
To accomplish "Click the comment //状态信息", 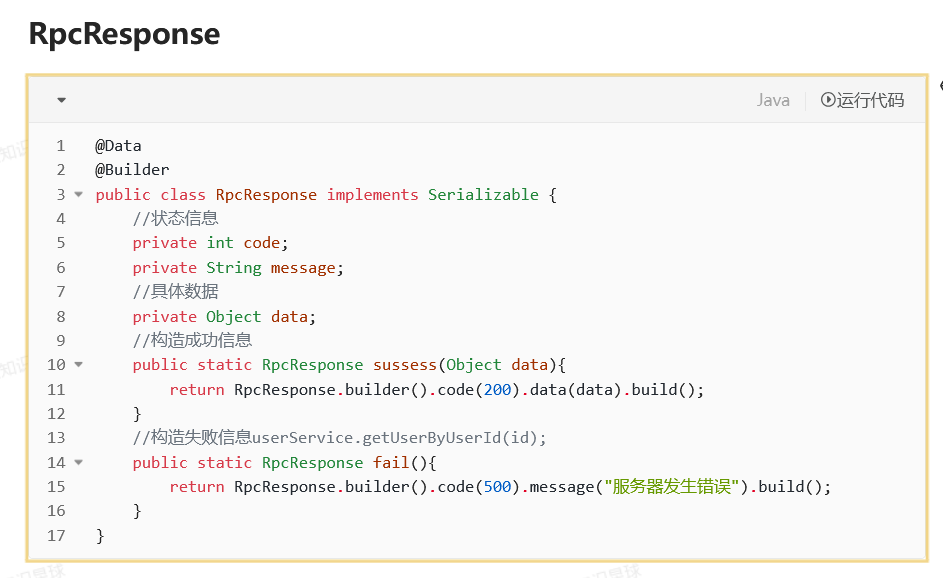I will [x=175, y=219].
